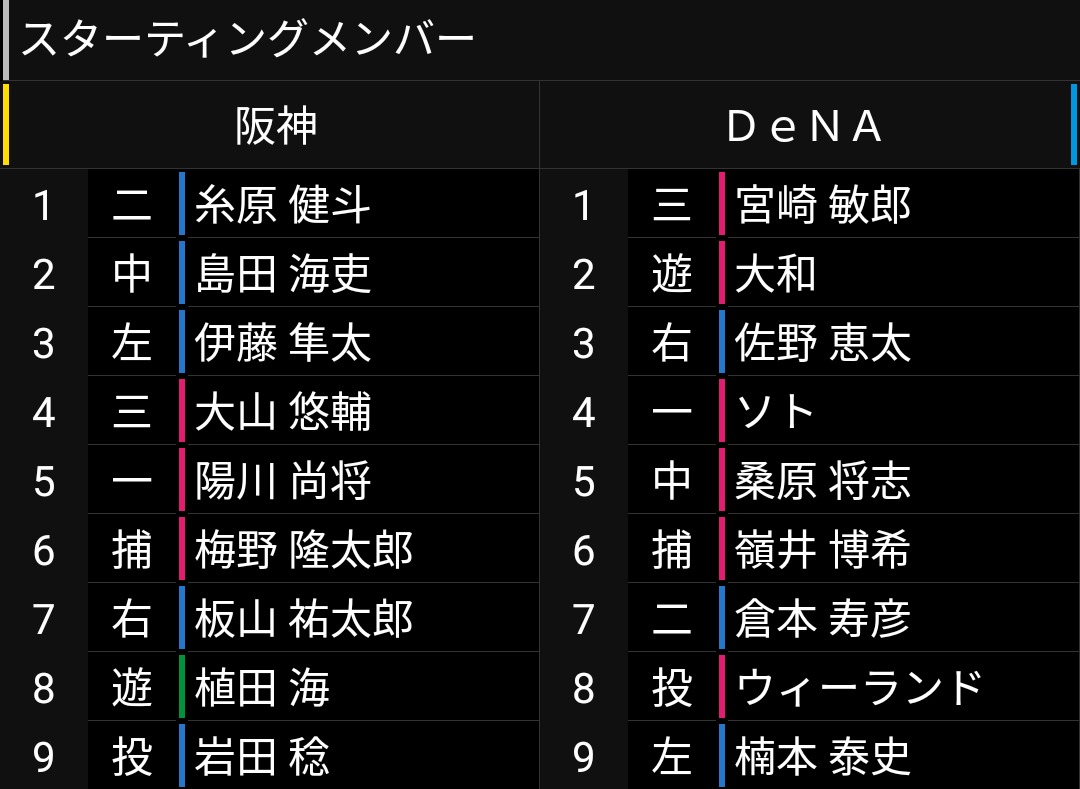
Task: Open catcher 嶺井 博希
Action: point(823,550)
